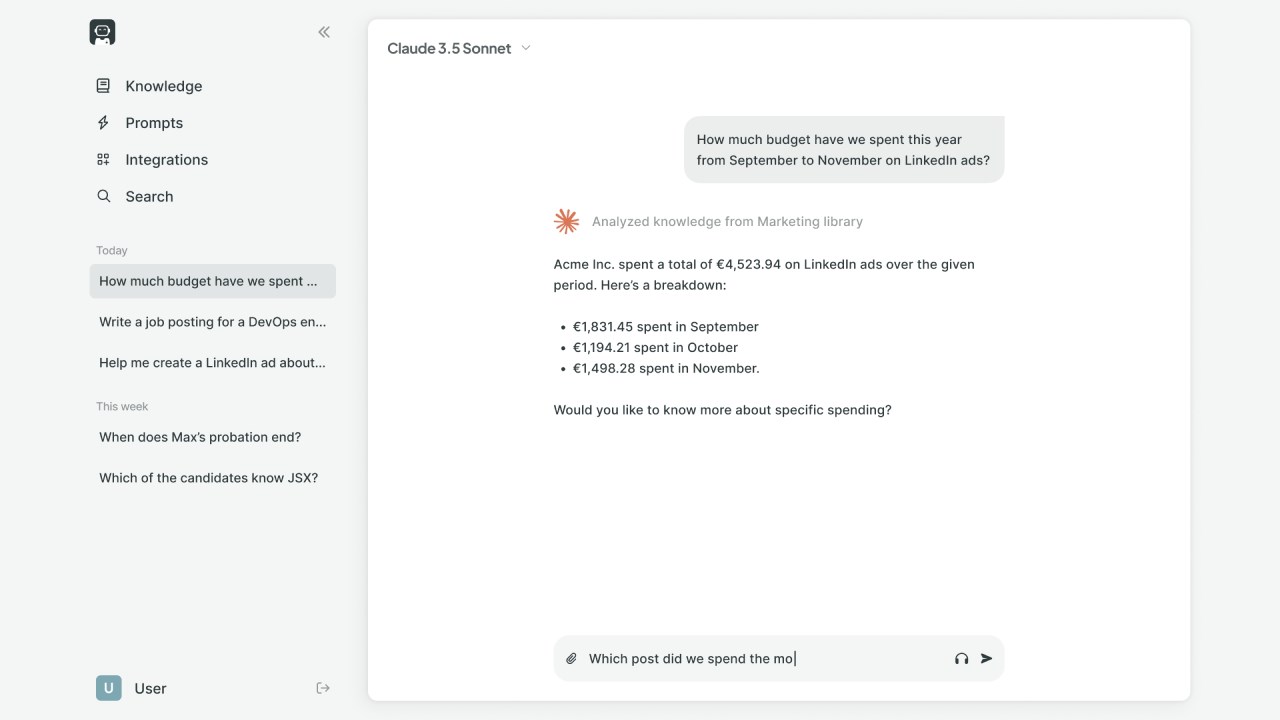
Task: Log out using the exit icon
Action: pos(323,688)
